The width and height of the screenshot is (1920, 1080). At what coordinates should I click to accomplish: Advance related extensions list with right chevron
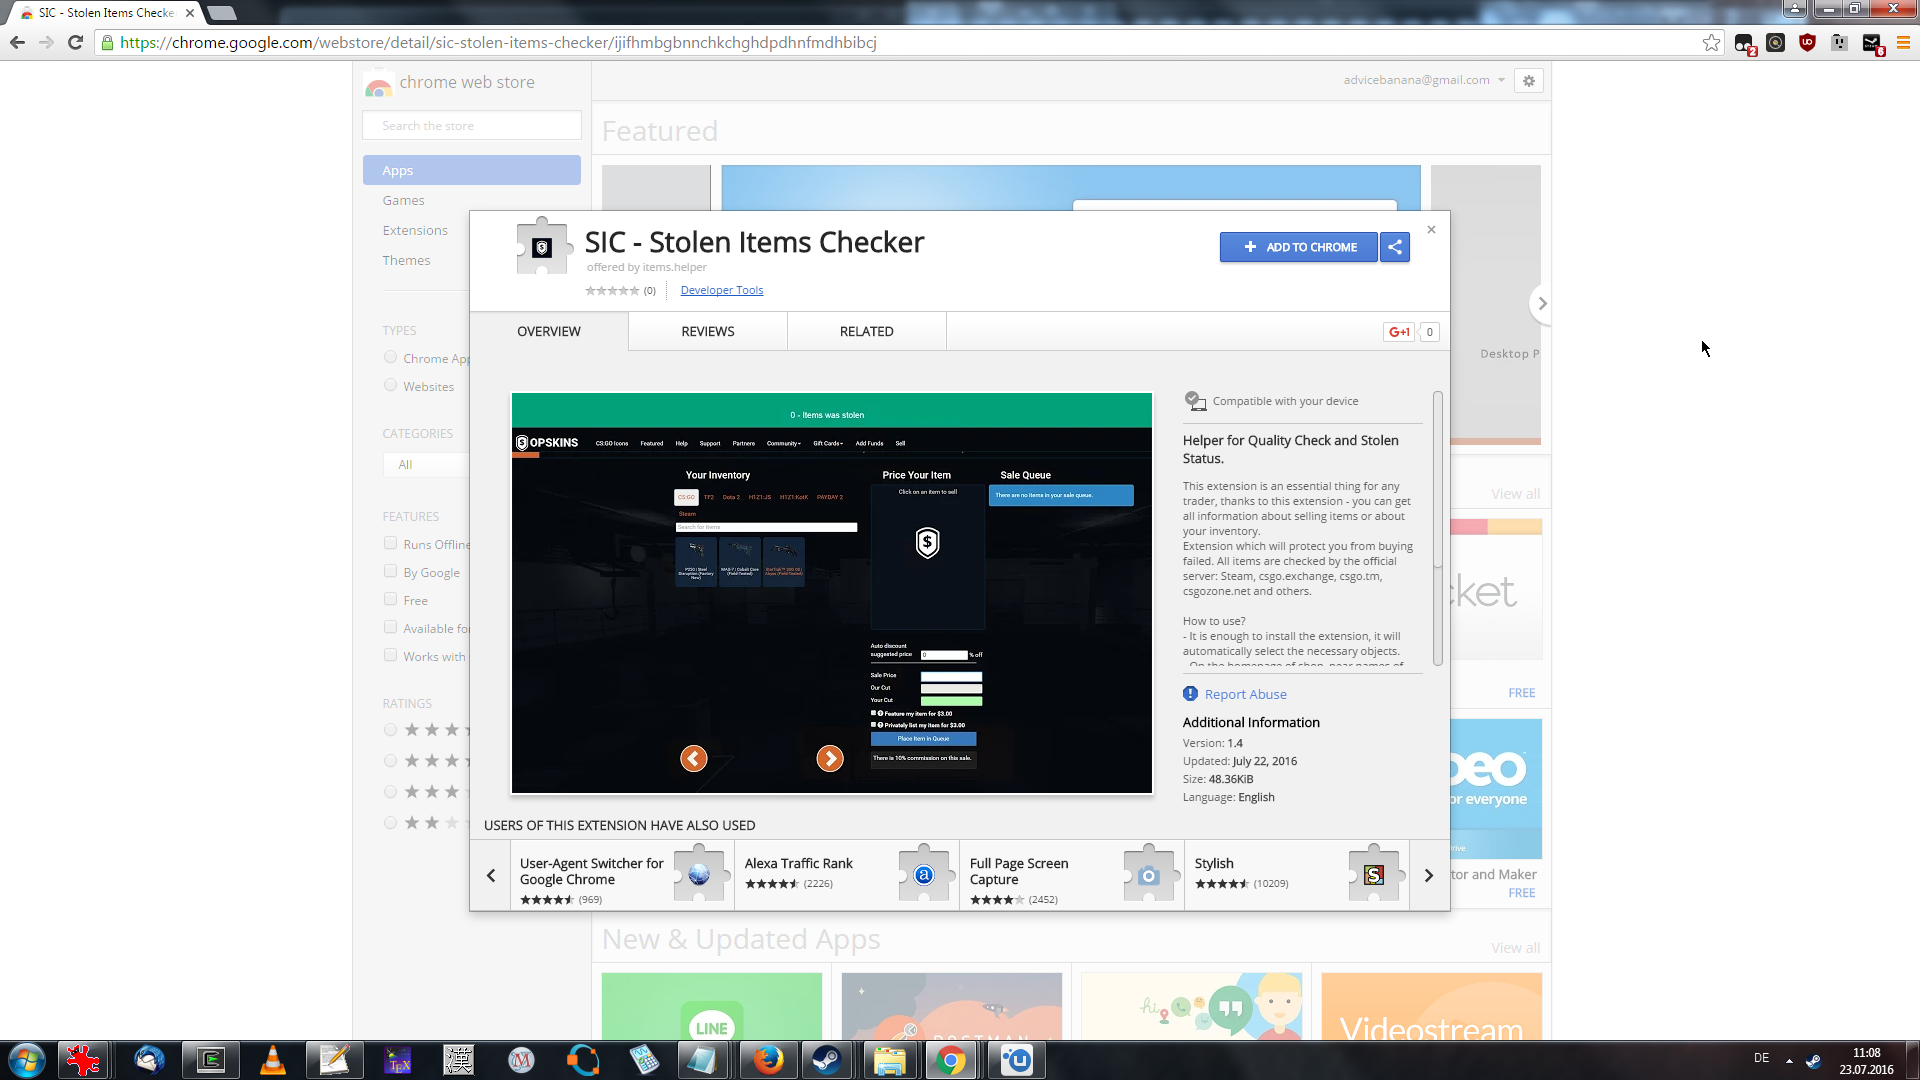1428,876
